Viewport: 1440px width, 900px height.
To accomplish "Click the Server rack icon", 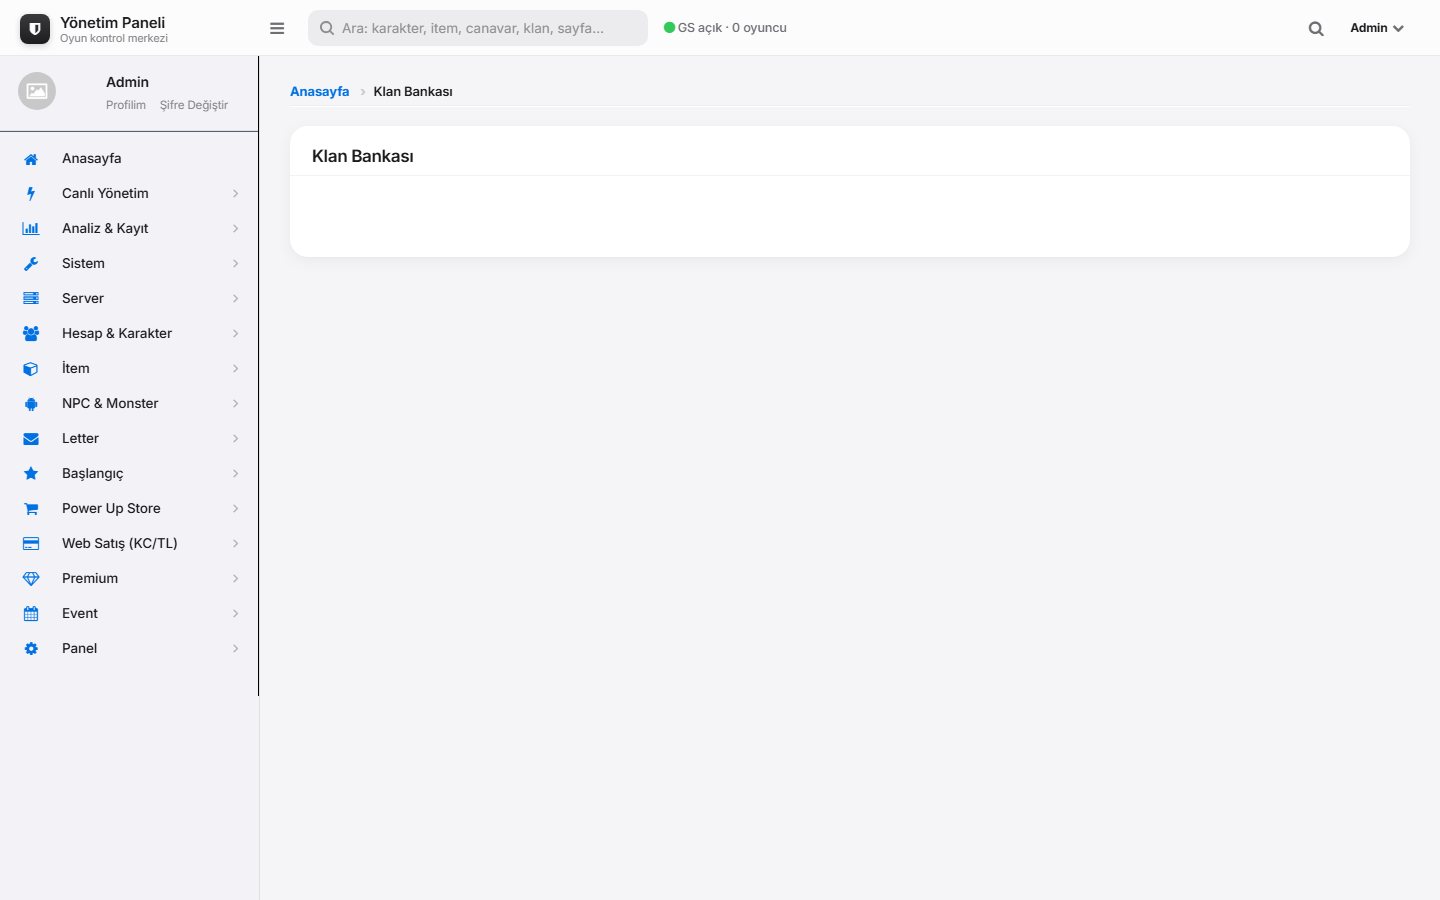I will tap(31, 299).
